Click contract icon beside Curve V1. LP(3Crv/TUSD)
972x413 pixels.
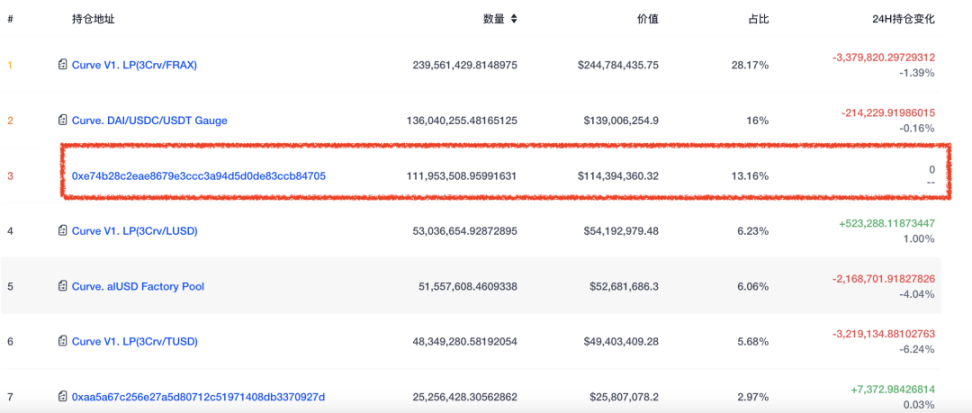tap(63, 342)
